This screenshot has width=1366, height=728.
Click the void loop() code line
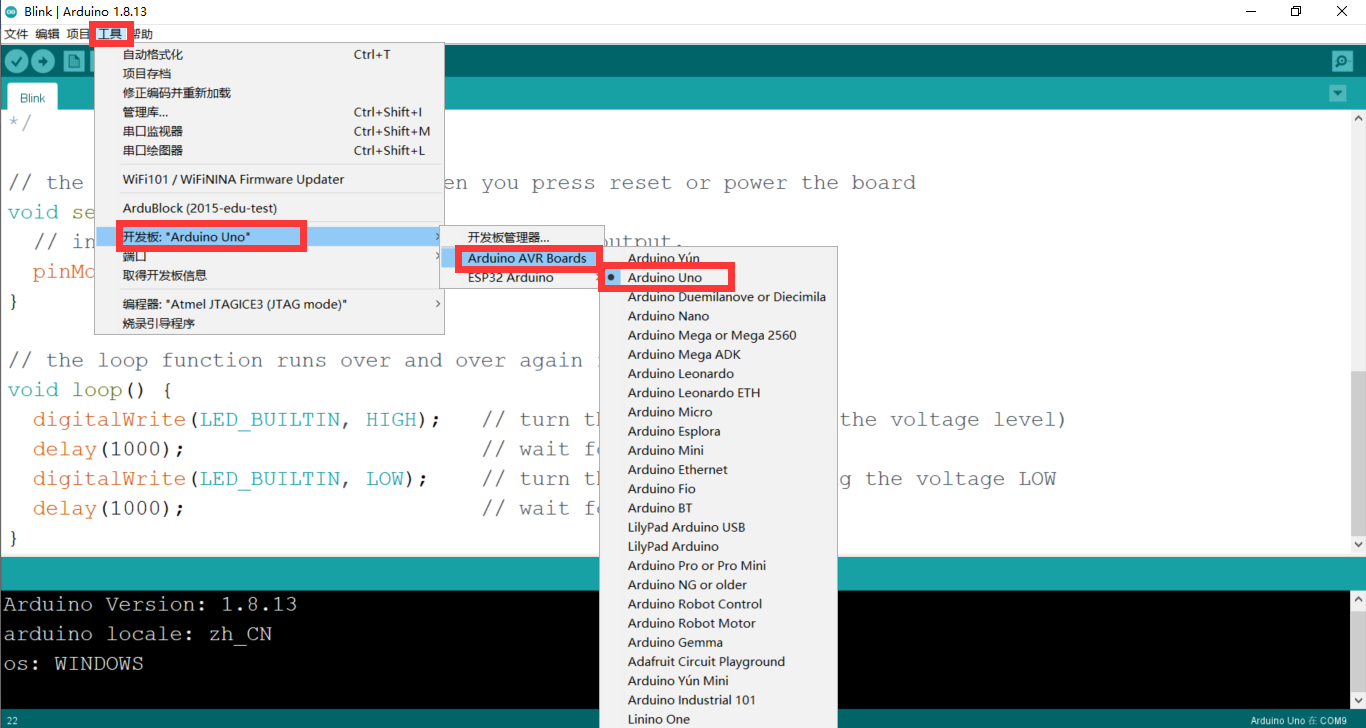pos(91,390)
